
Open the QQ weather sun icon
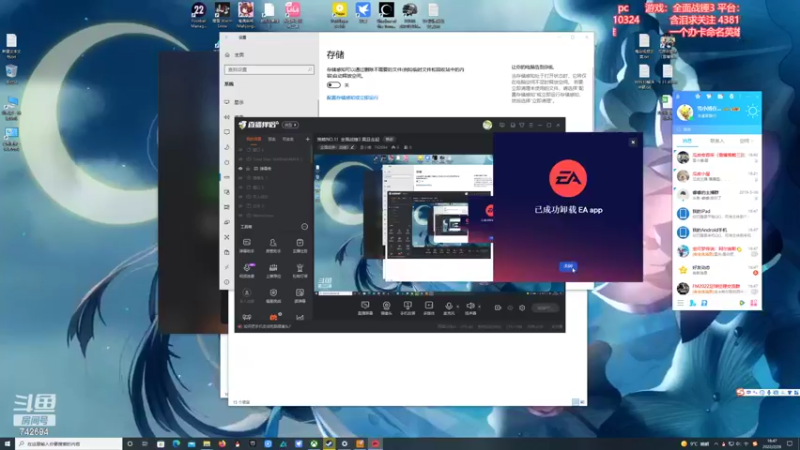click(753, 111)
